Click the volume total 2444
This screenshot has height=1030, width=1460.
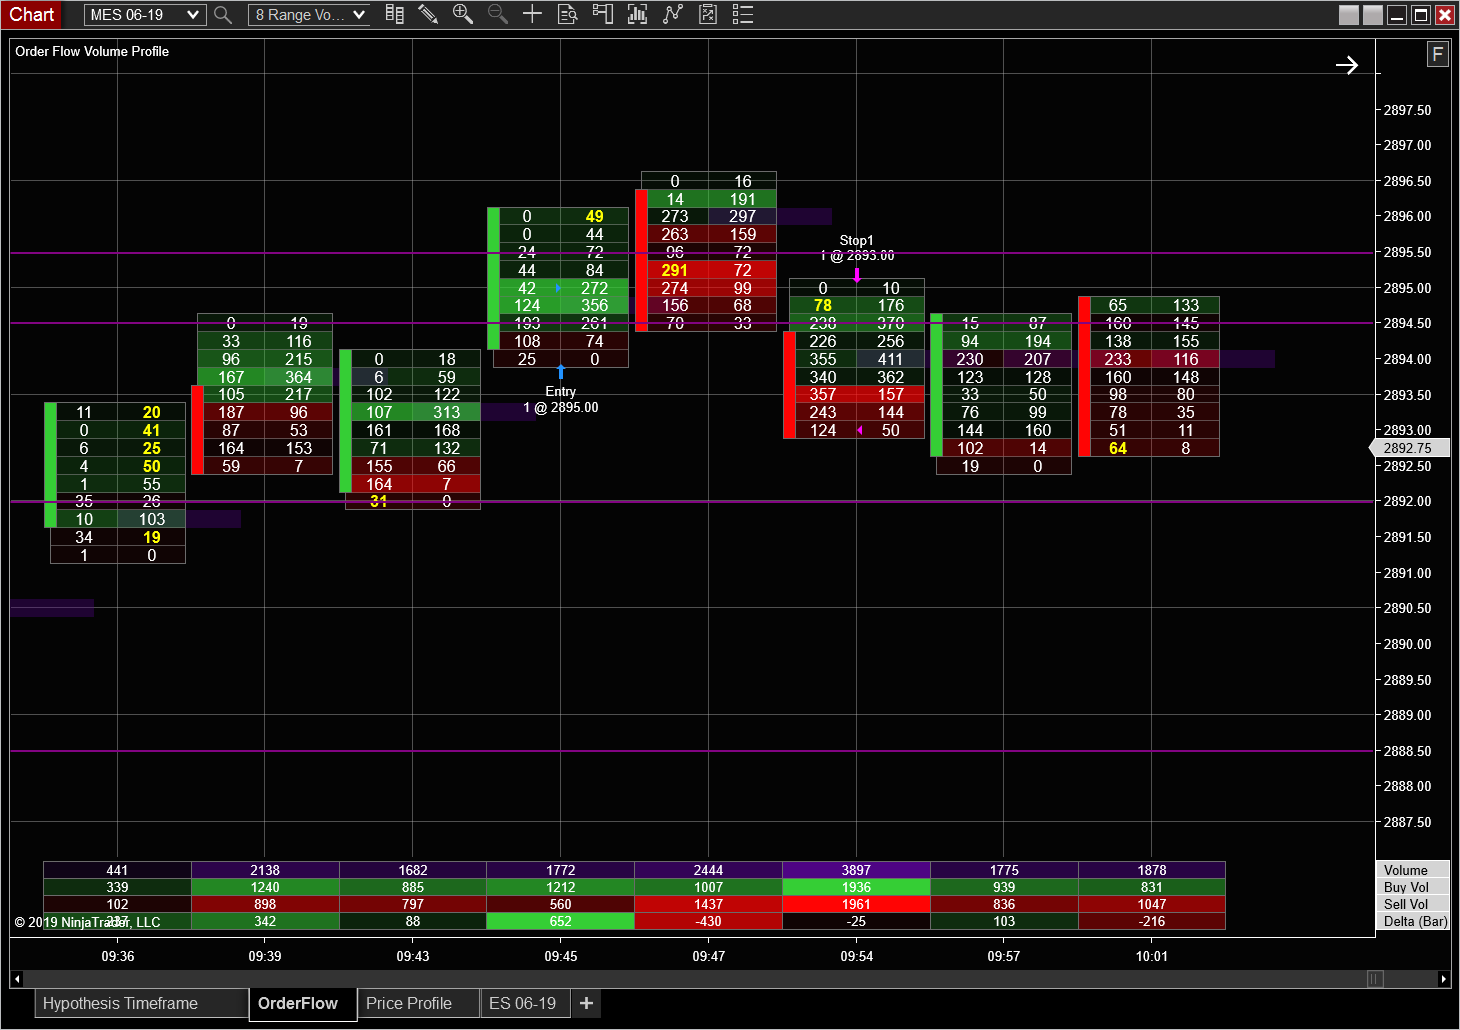point(709,870)
